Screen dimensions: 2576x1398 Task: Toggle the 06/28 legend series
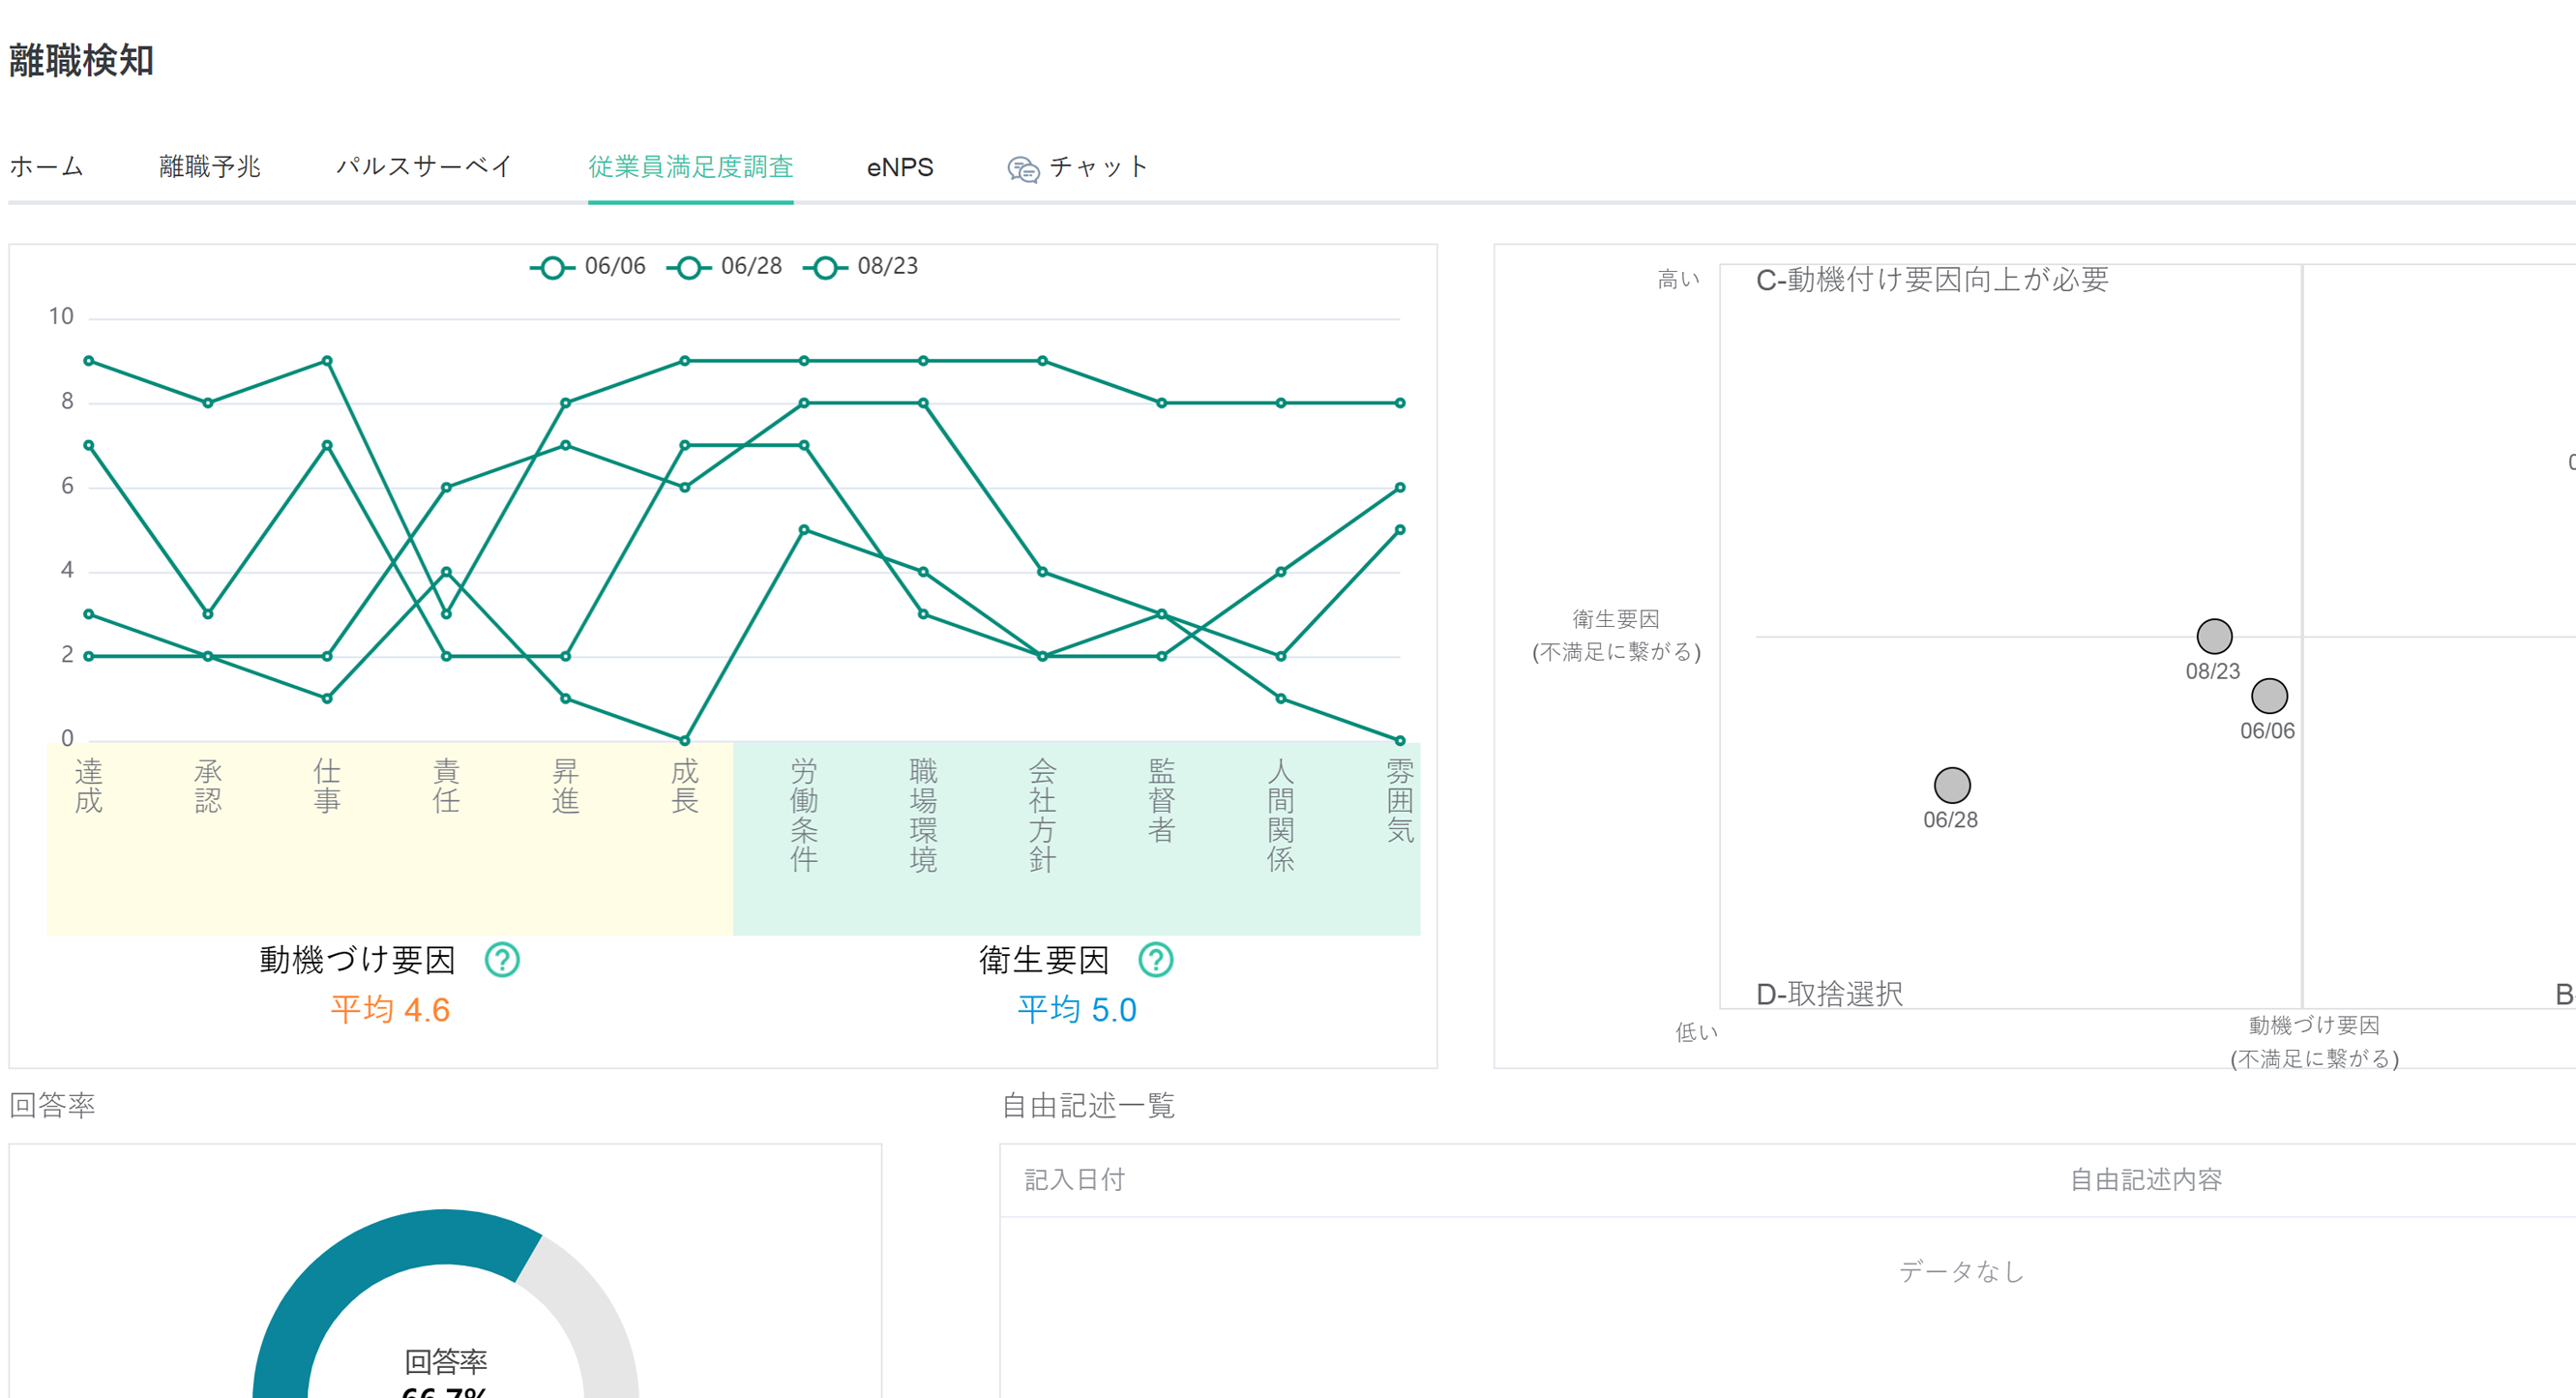pos(725,267)
